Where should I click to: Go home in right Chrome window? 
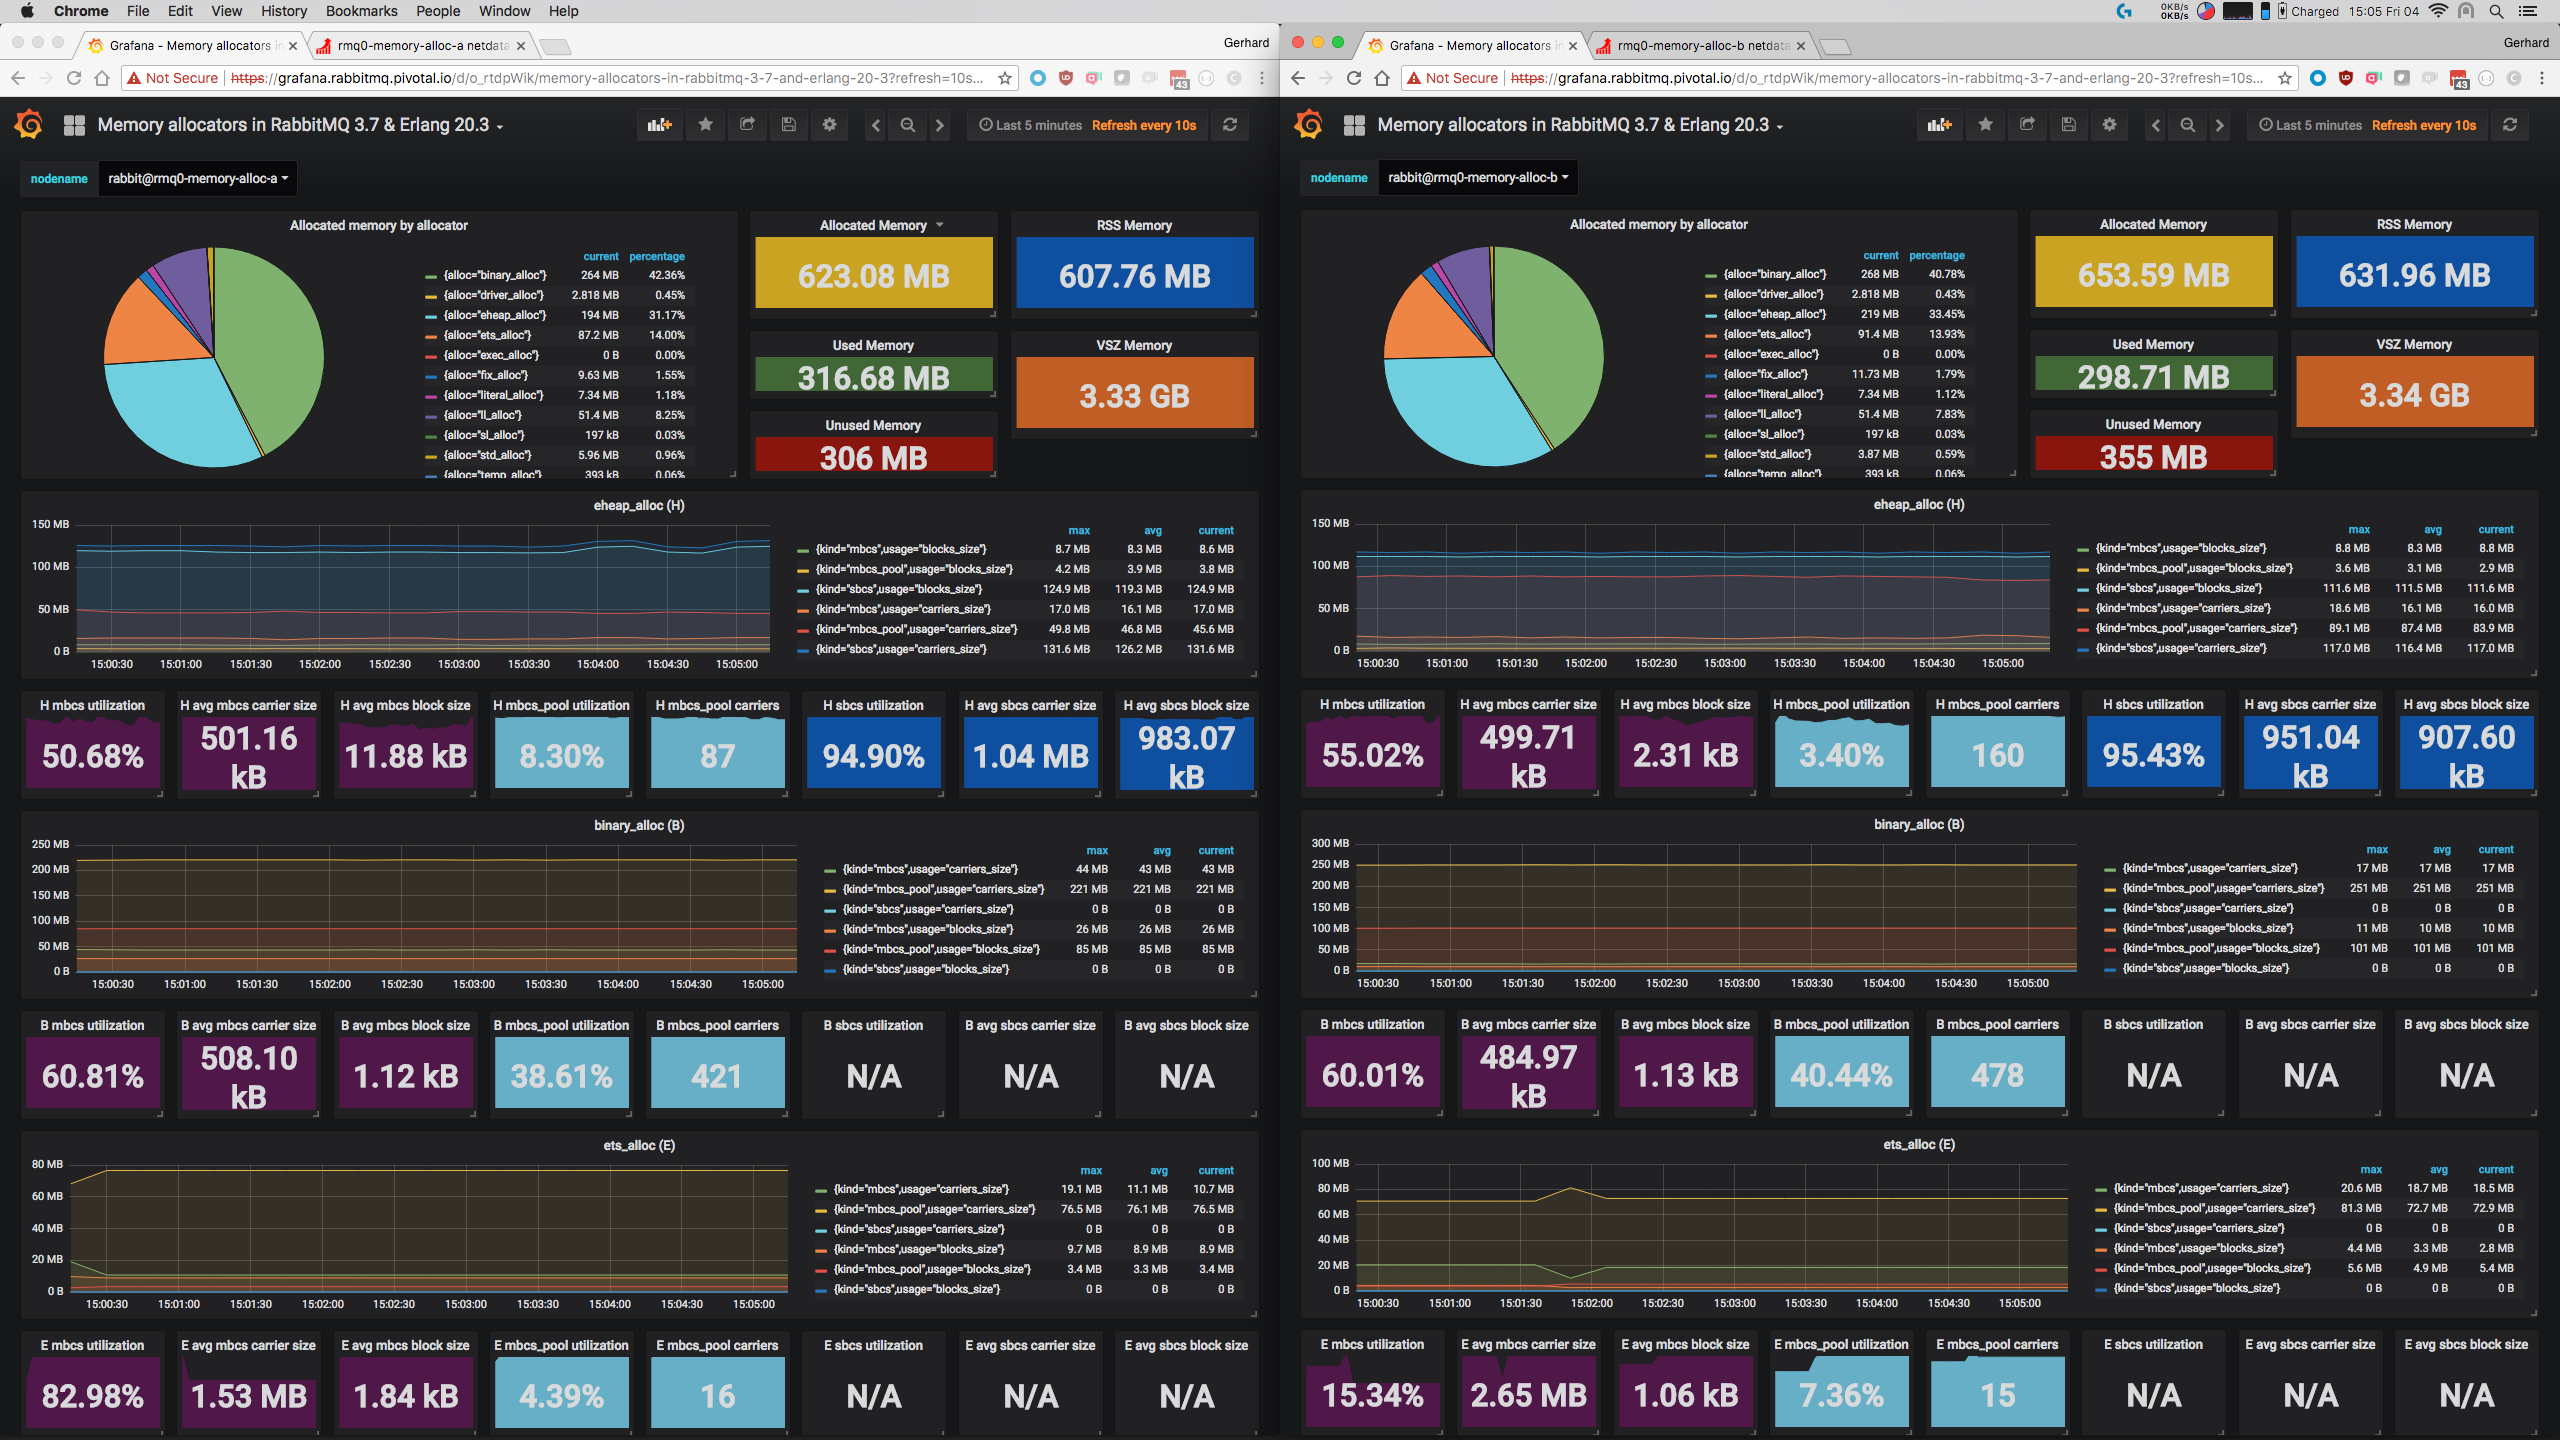coord(1382,78)
